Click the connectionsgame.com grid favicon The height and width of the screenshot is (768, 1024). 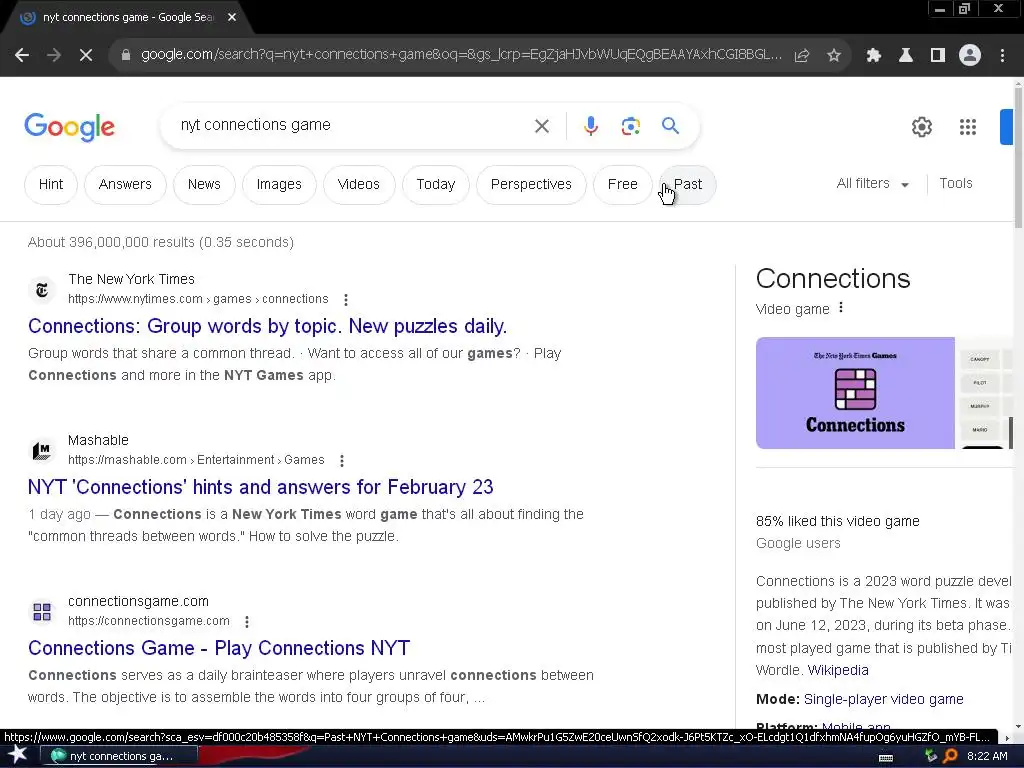point(42,612)
